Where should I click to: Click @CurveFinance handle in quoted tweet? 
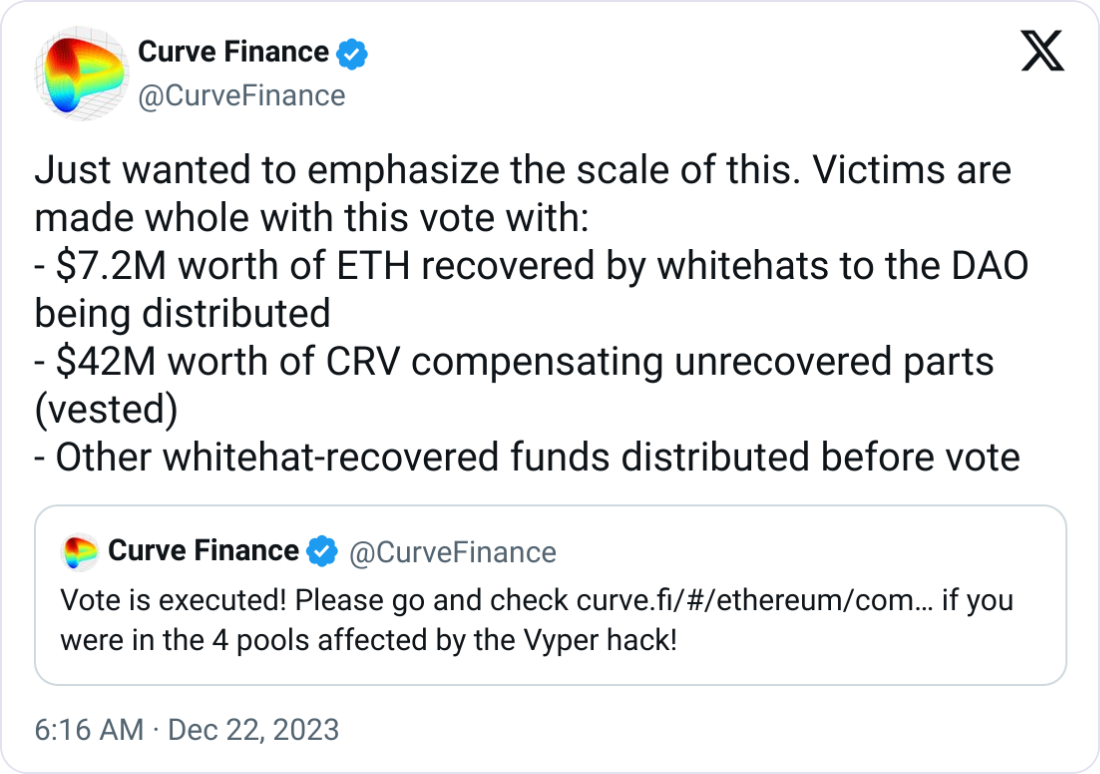tap(452, 552)
